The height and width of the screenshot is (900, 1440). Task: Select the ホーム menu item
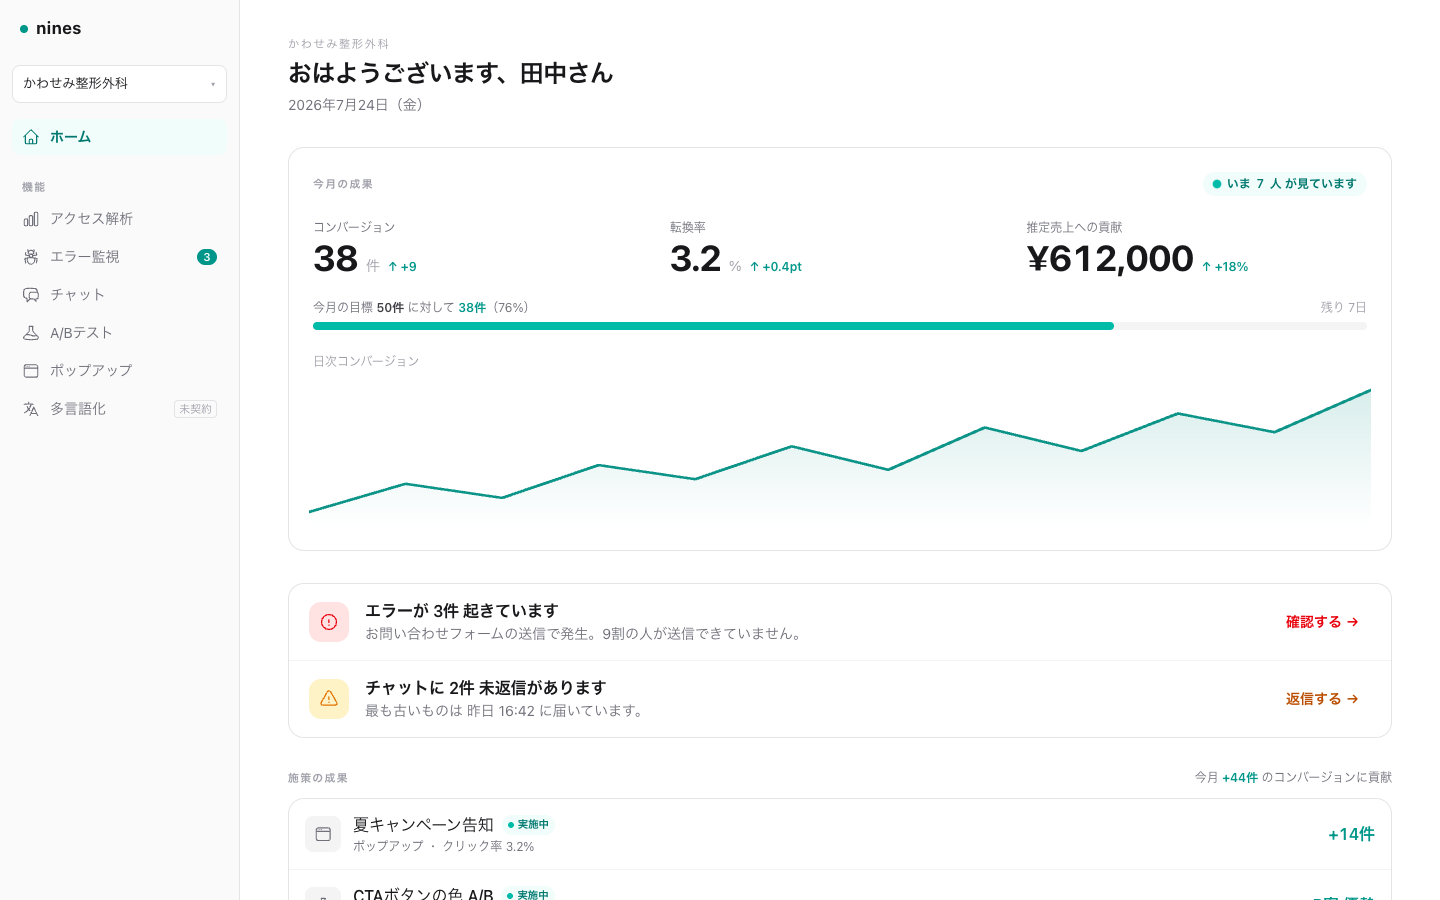pyautogui.click(x=119, y=137)
